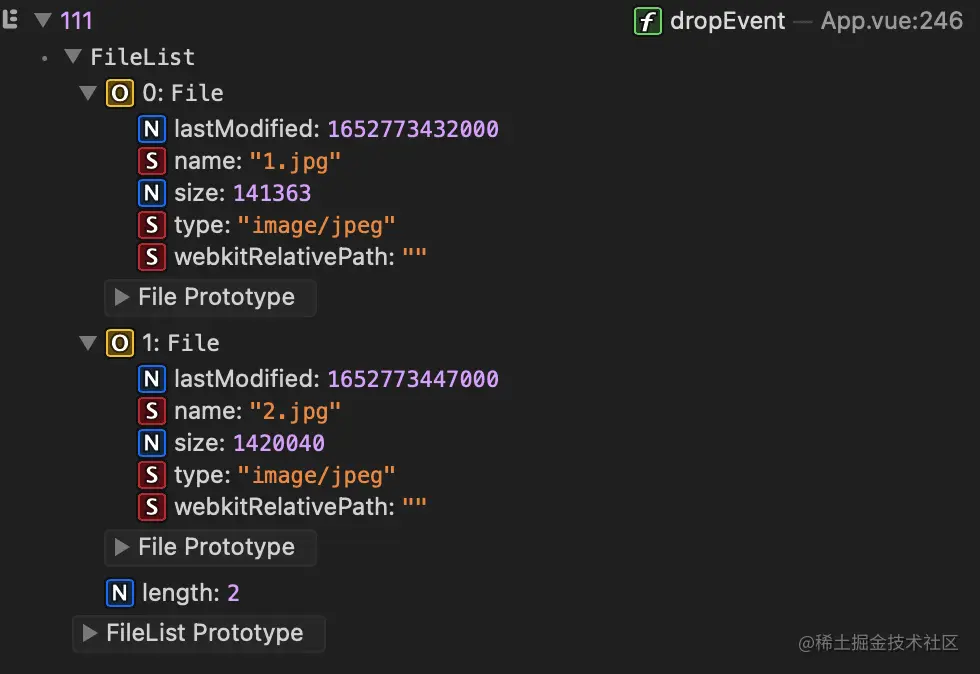
Task: Click the object icon next to 1: File
Action: click(119, 344)
